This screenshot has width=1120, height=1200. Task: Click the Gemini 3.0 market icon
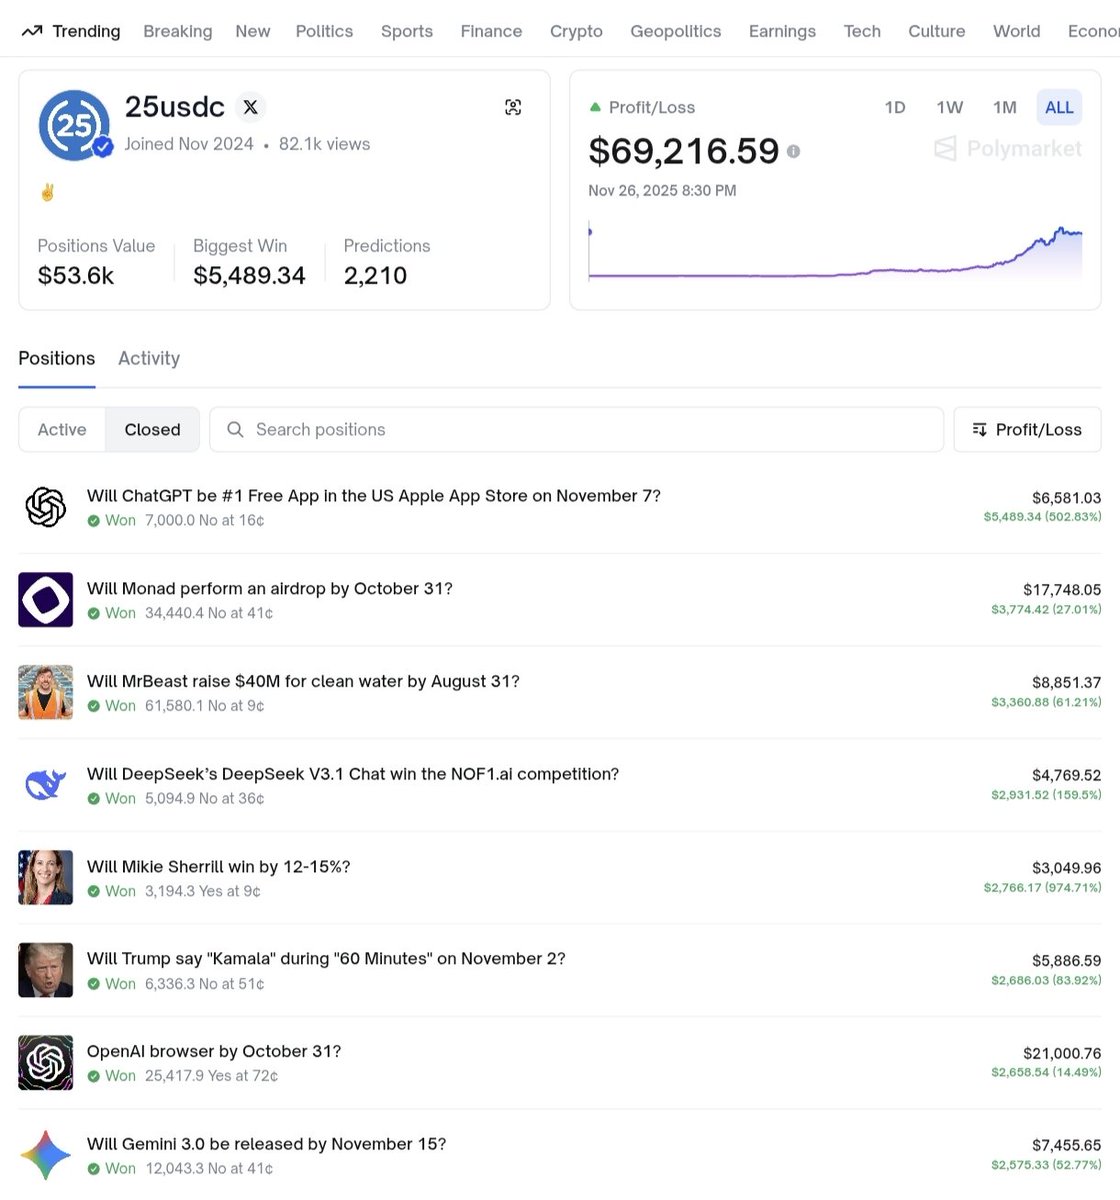[x=46, y=1155]
